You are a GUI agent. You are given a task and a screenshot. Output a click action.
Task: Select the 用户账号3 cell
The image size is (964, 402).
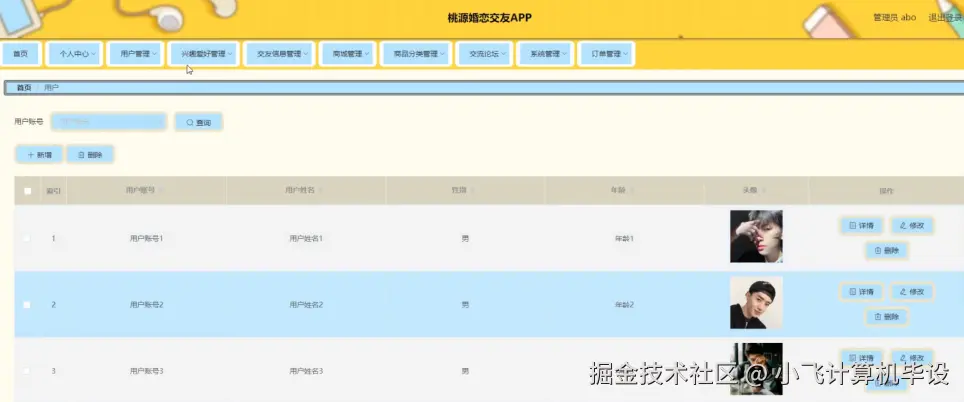pyautogui.click(x=146, y=371)
